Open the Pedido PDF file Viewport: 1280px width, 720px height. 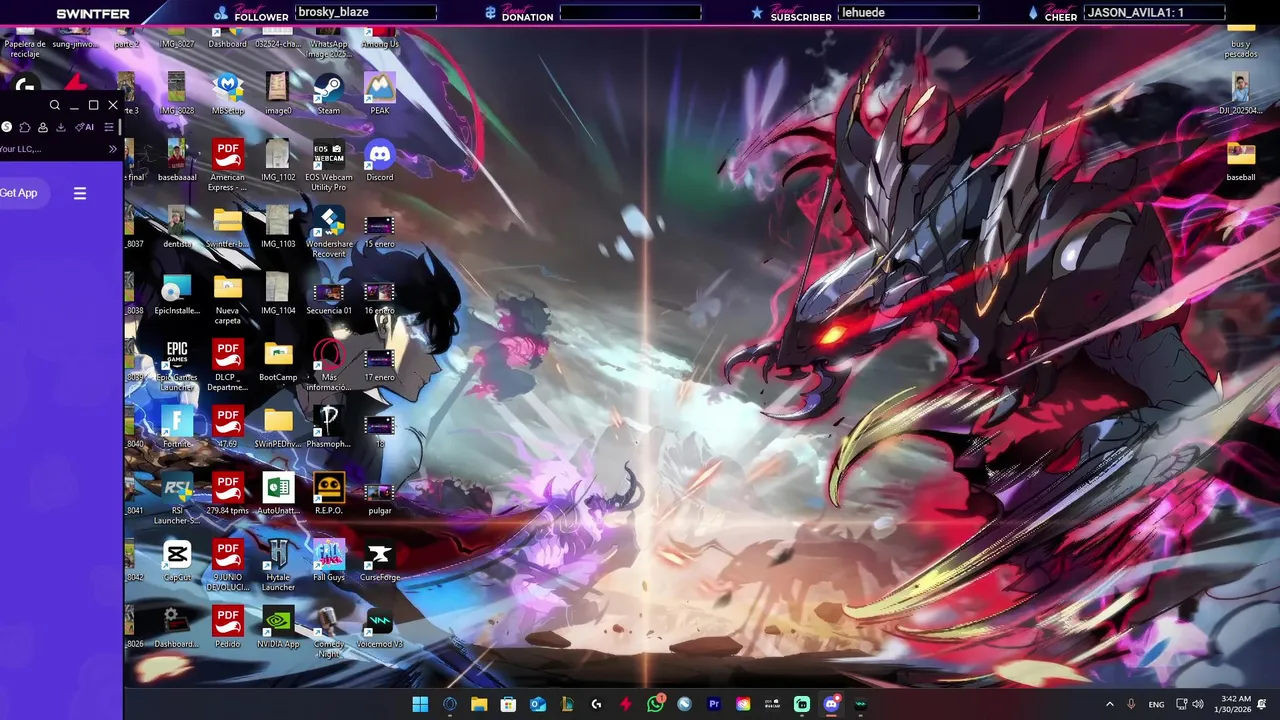(227, 627)
